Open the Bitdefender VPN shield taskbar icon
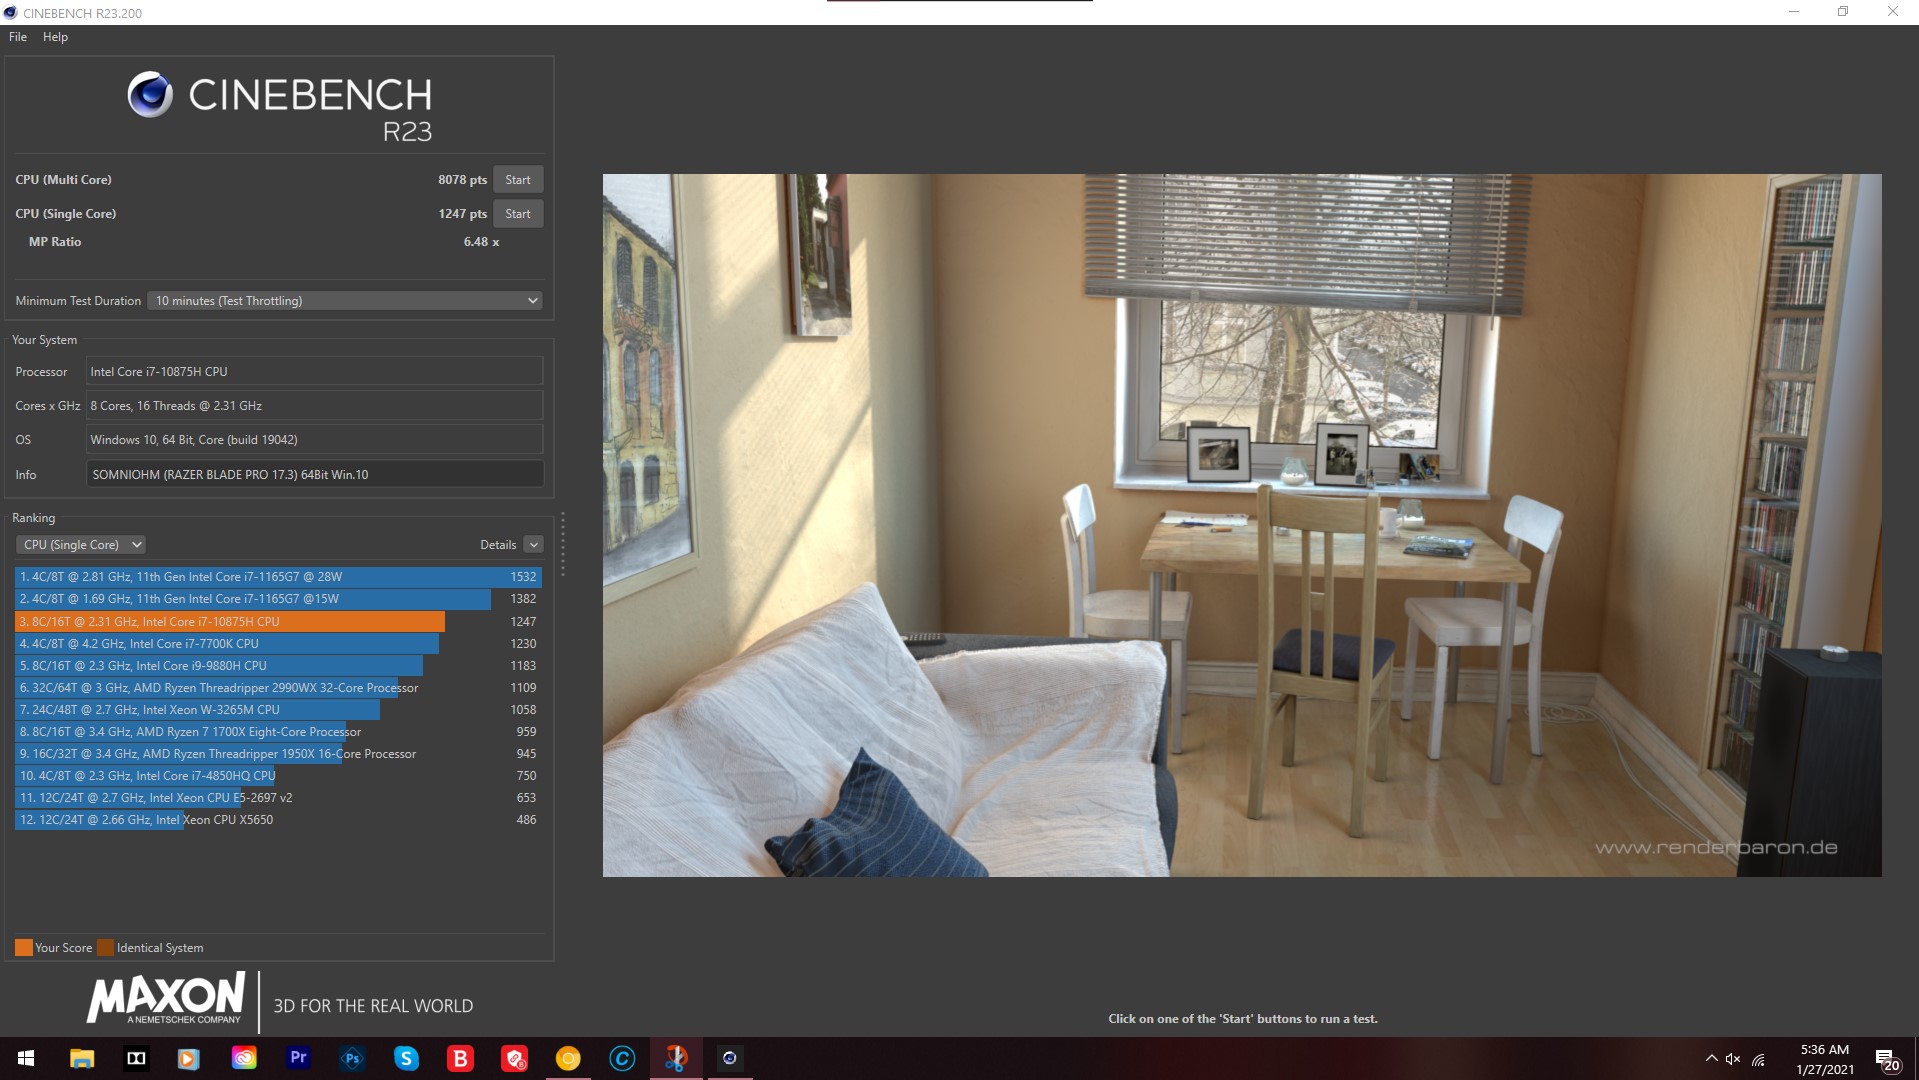 click(x=514, y=1058)
